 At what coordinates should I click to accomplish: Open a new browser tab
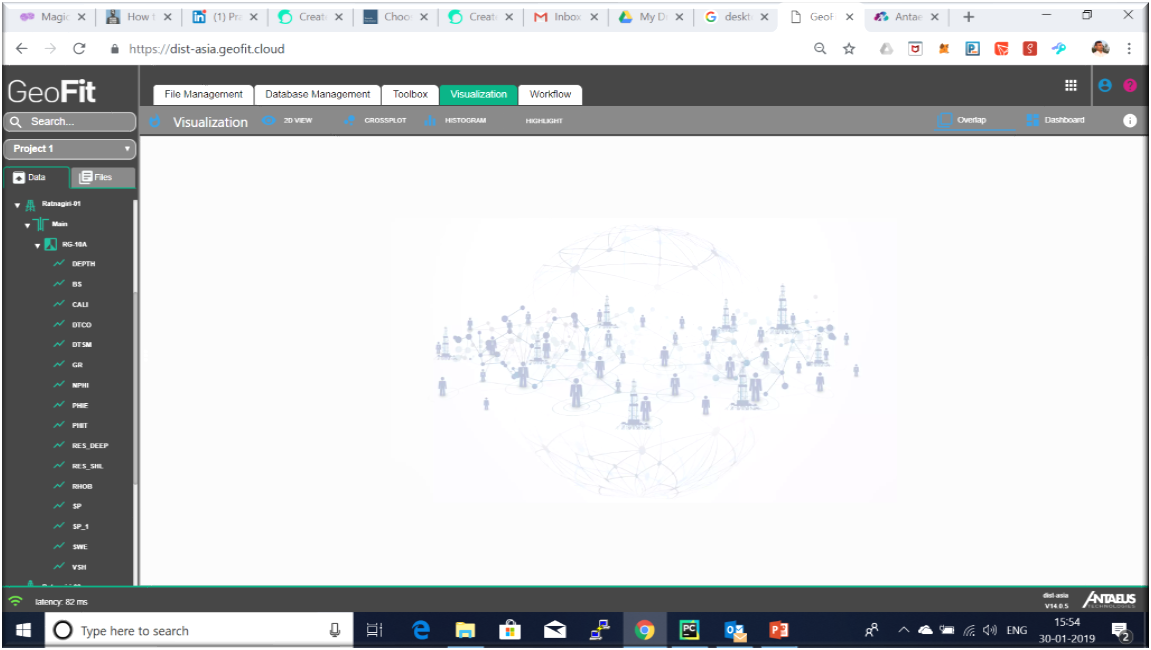968,16
